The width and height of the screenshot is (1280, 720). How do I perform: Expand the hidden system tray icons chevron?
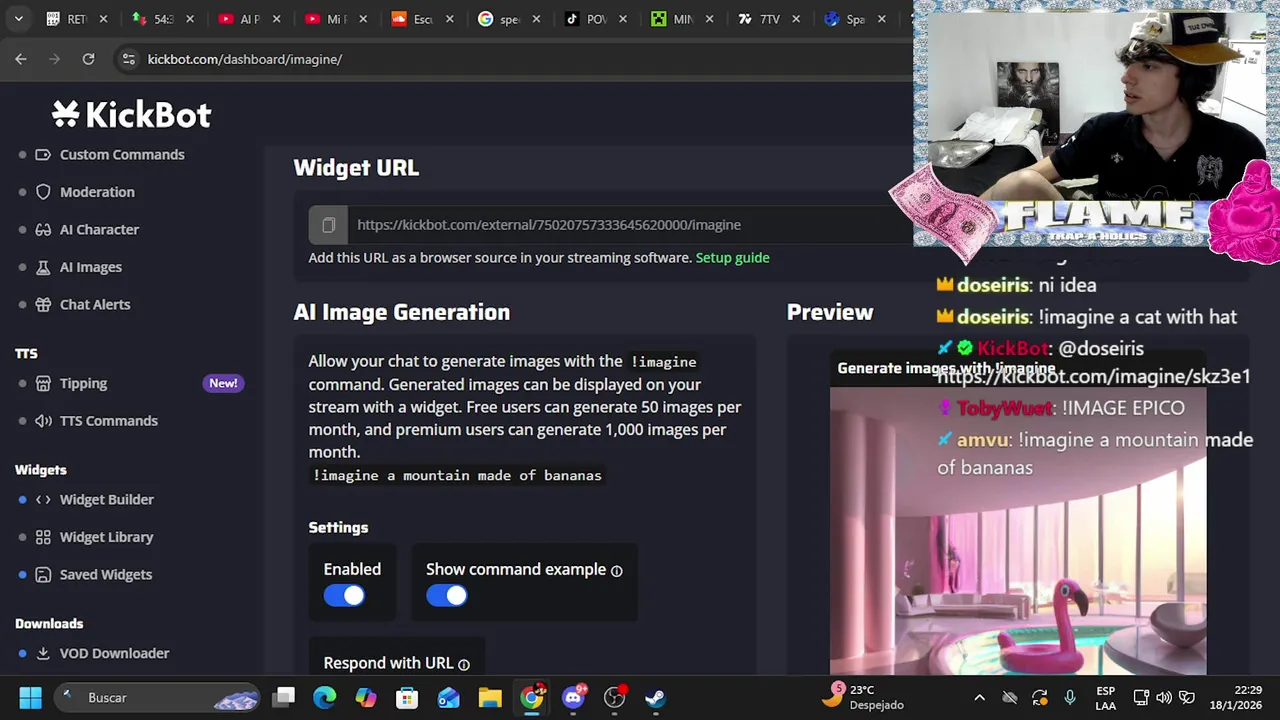[x=979, y=698]
